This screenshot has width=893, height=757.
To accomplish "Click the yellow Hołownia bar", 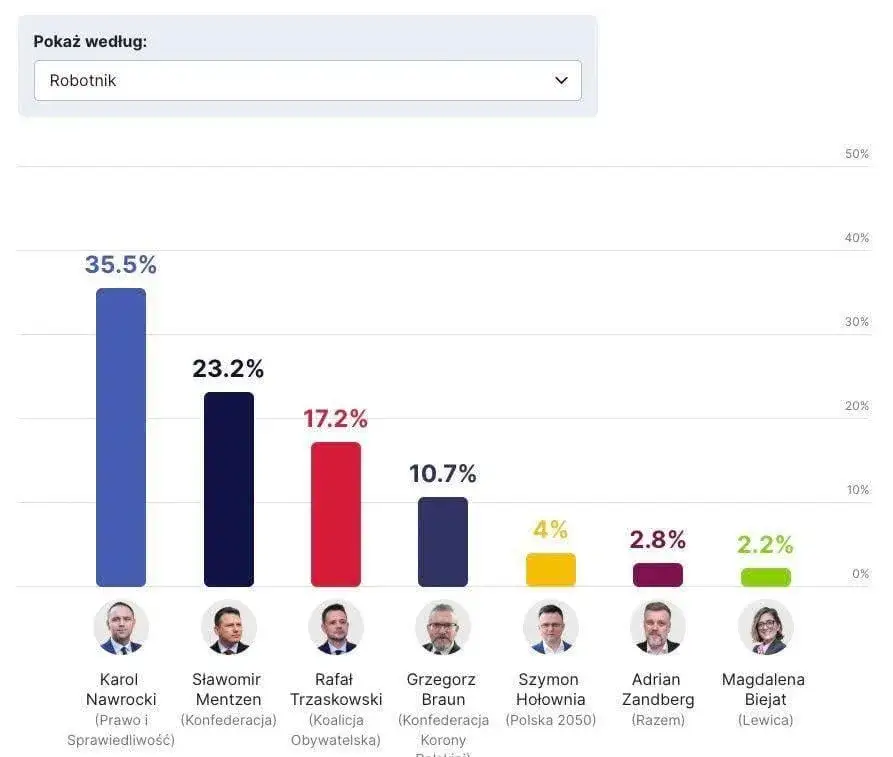I will tap(551, 569).
